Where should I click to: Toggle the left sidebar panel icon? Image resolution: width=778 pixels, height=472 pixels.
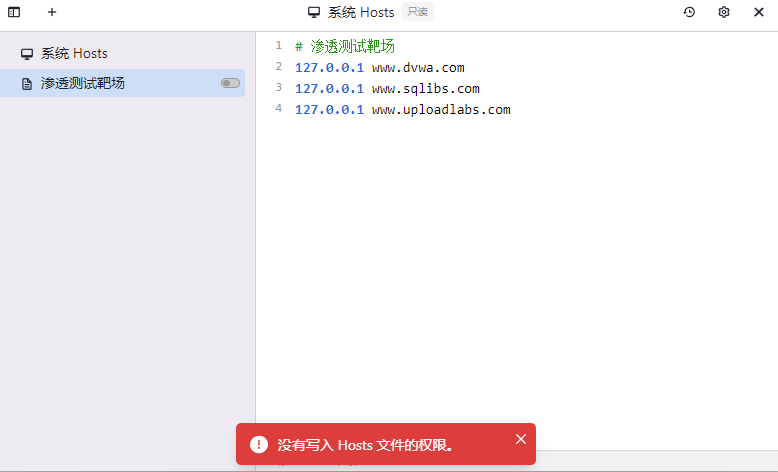14,12
